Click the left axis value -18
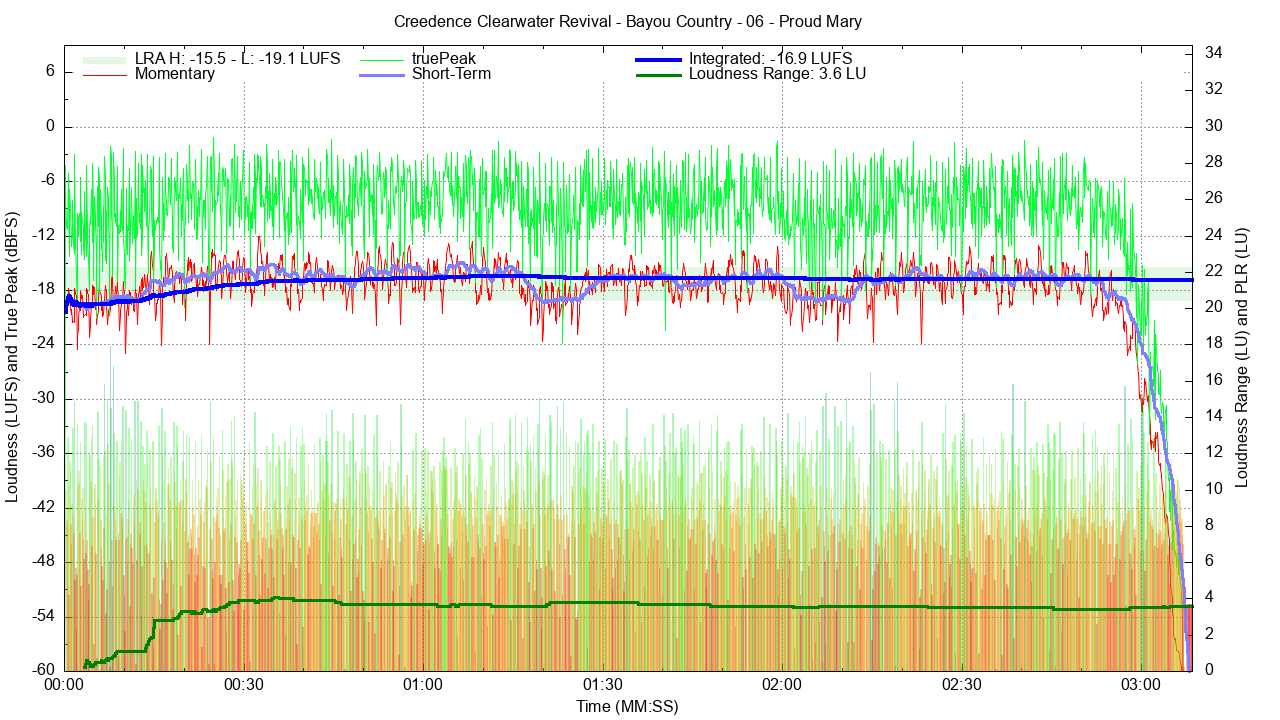The width and height of the screenshot is (1280, 720). (x=45, y=289)
